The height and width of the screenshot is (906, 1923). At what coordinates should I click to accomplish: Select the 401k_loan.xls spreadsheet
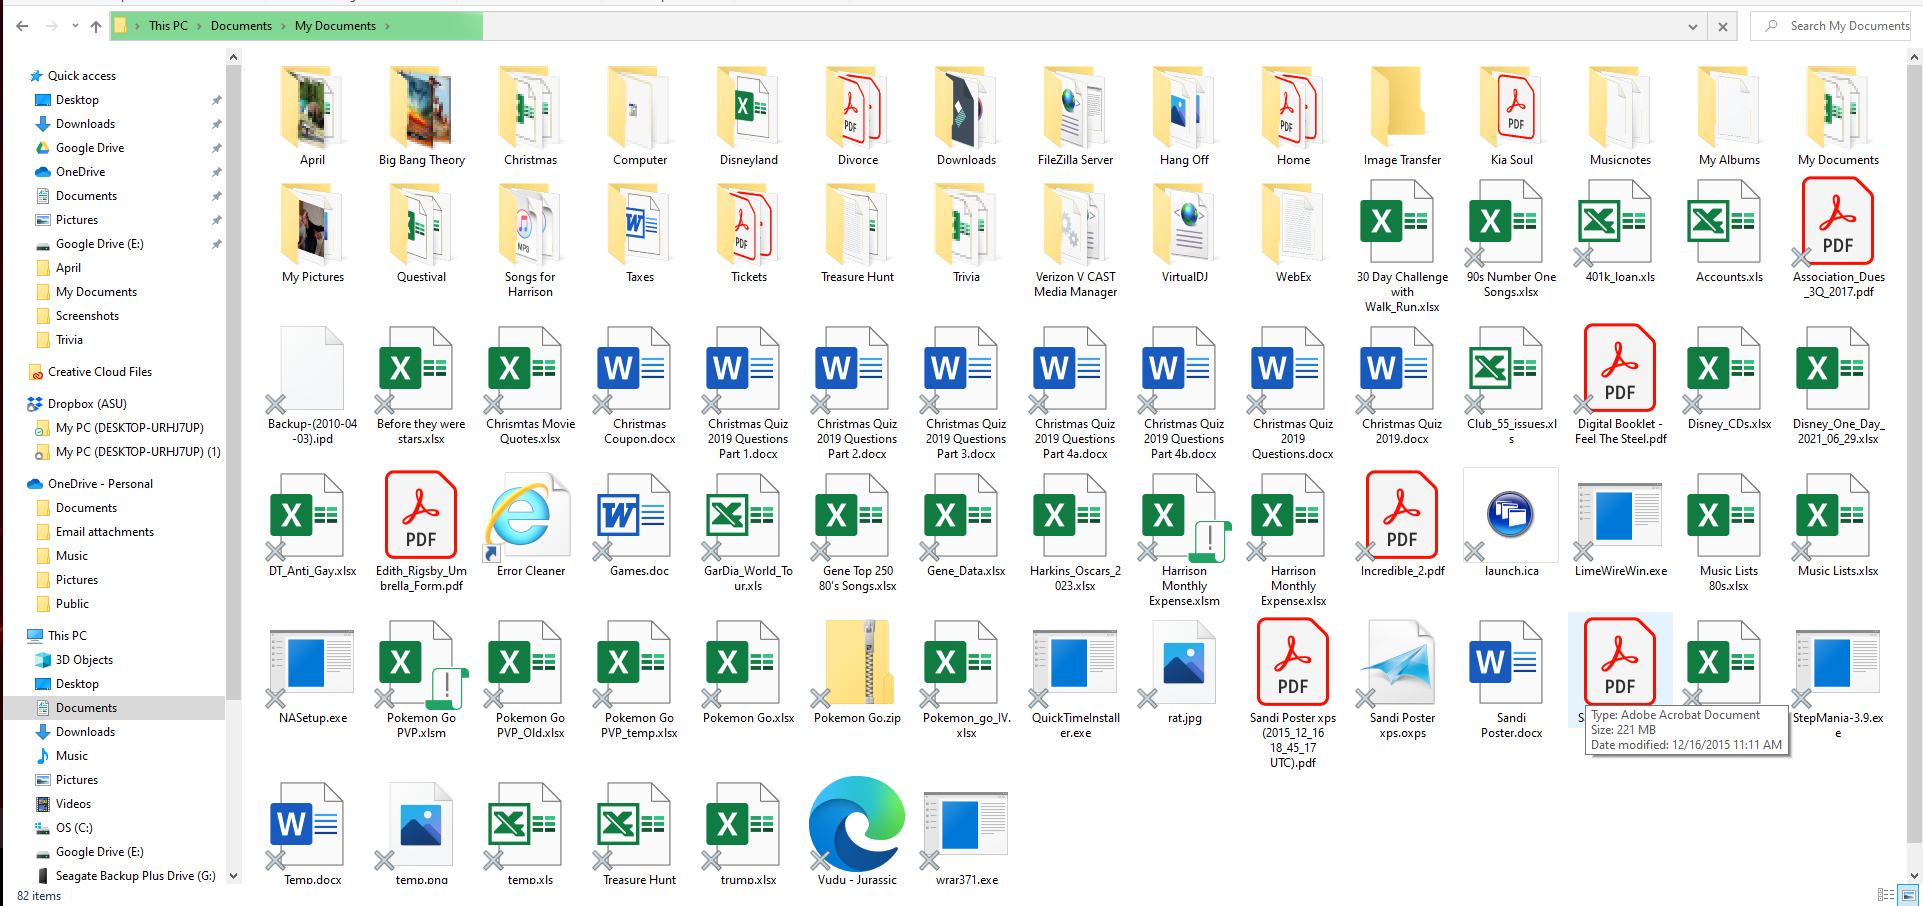[1620, 233]
